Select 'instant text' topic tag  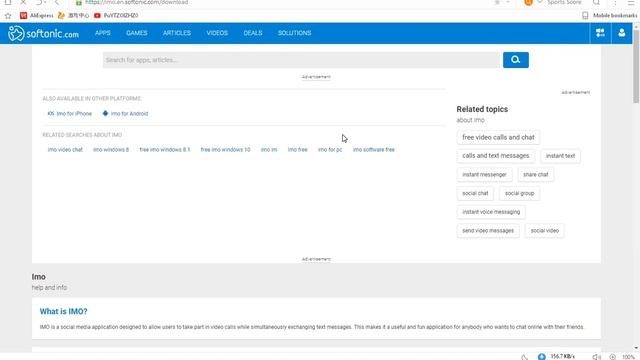pos(560,156)
